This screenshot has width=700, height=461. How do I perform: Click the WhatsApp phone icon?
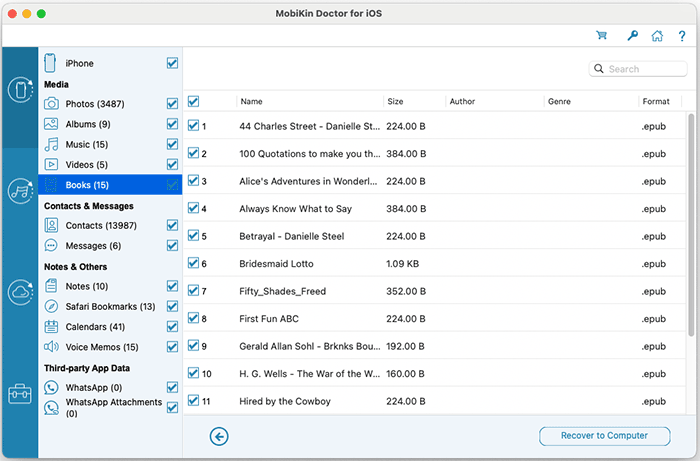tap(51, 387)
